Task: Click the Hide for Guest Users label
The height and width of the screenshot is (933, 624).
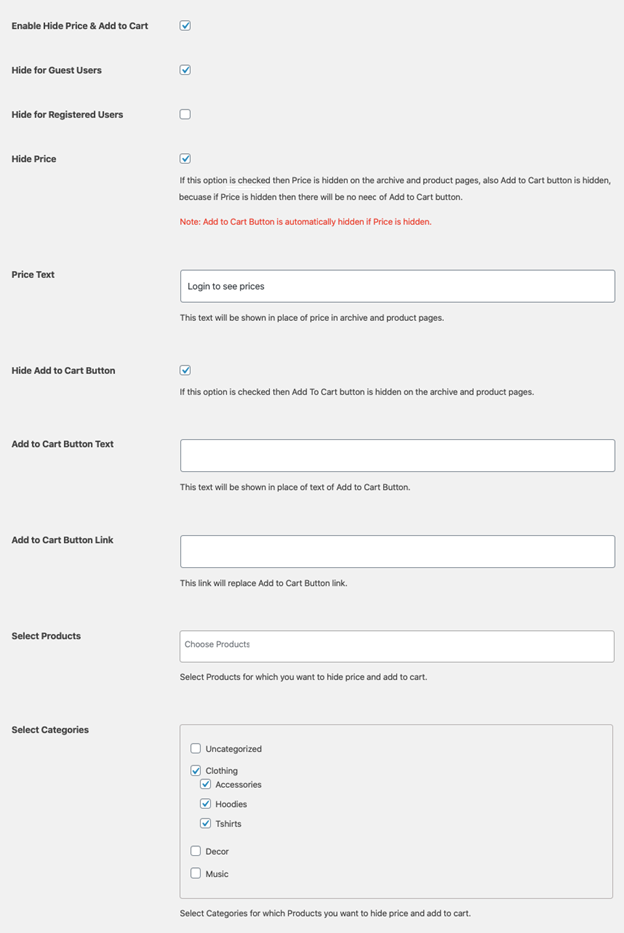Action: (x=56, y=70)
